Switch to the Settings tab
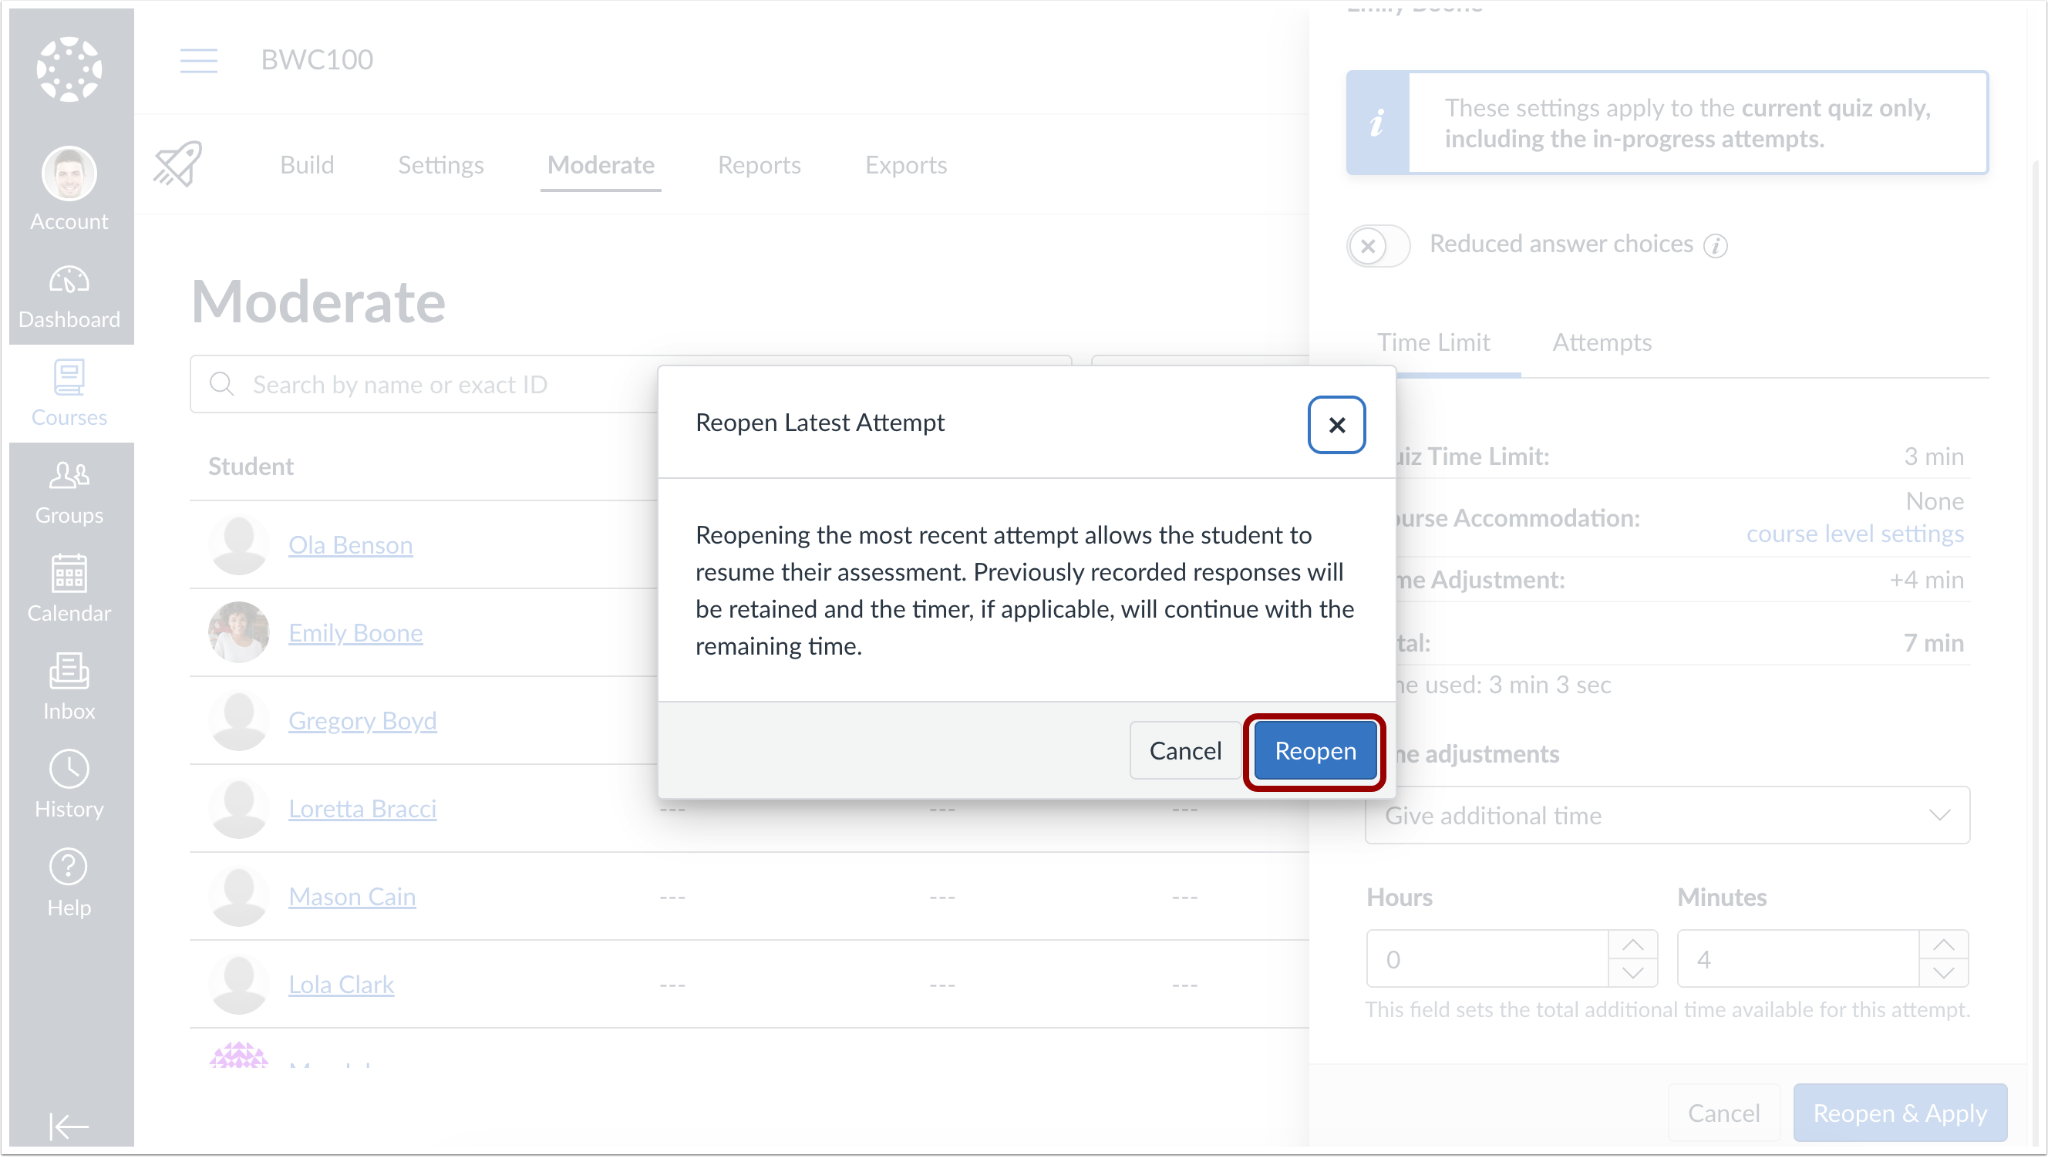The image size is (2048, 1157). tap(441, 165)
